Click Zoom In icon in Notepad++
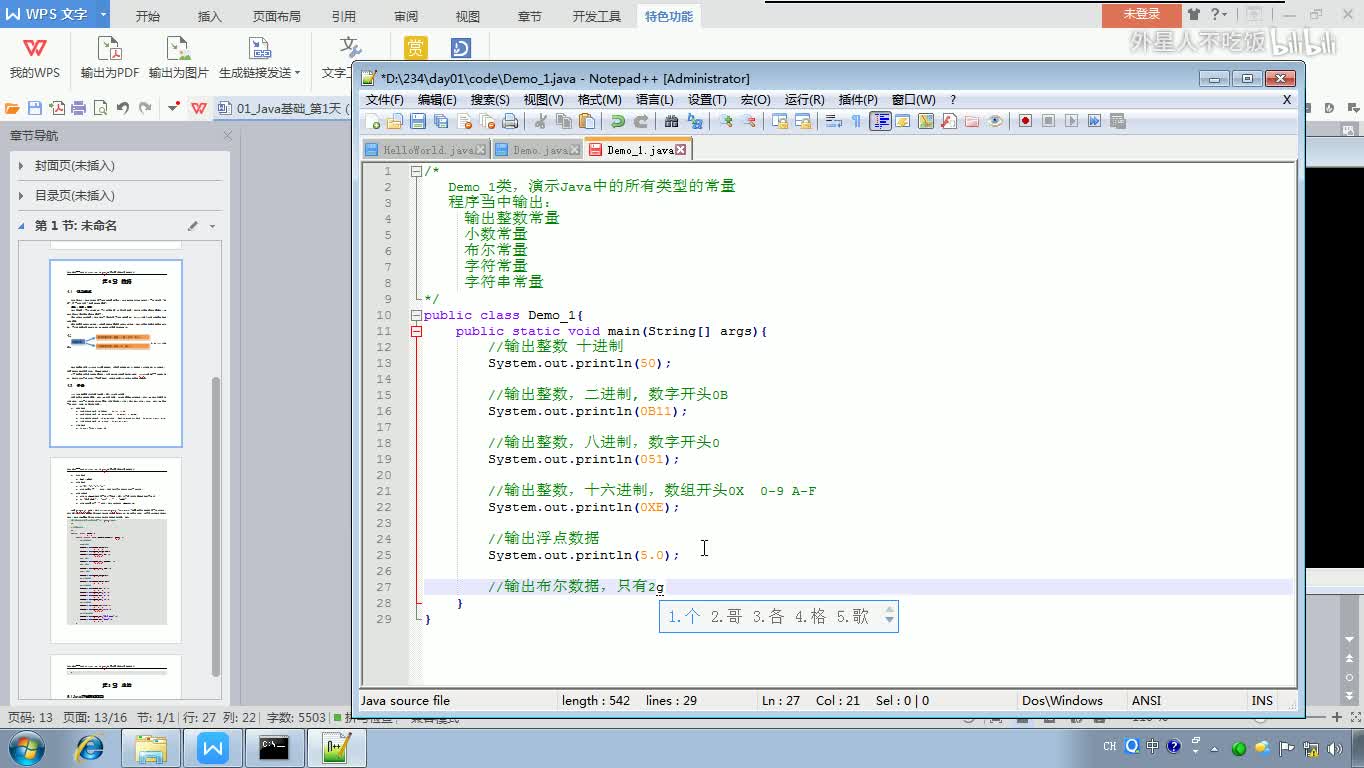The width and height of the screenshot is (1364, 768). [x=726, y=121]
